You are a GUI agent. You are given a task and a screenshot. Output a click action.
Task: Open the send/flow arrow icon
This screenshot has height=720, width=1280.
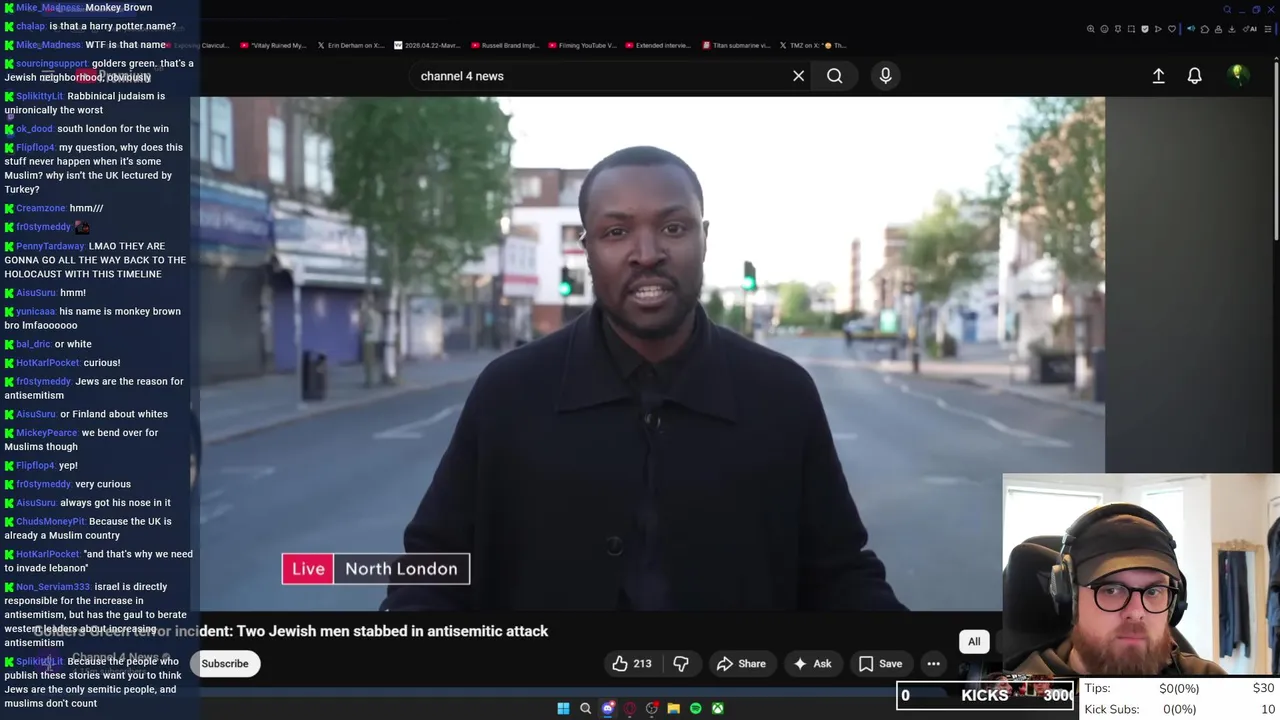click(1158, 29)
